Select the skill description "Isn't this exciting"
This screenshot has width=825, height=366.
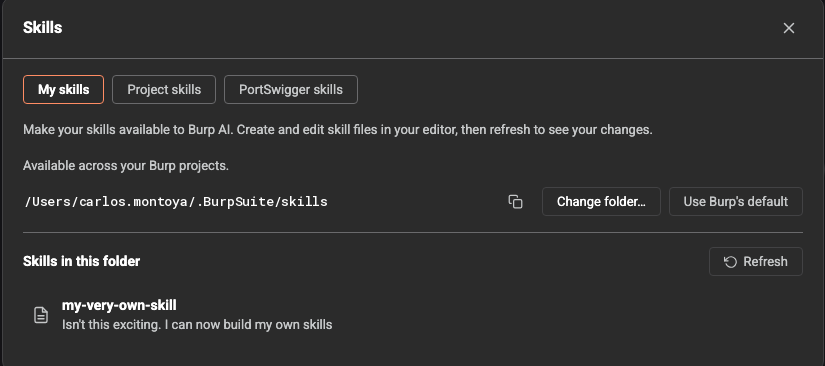[197, 324]
